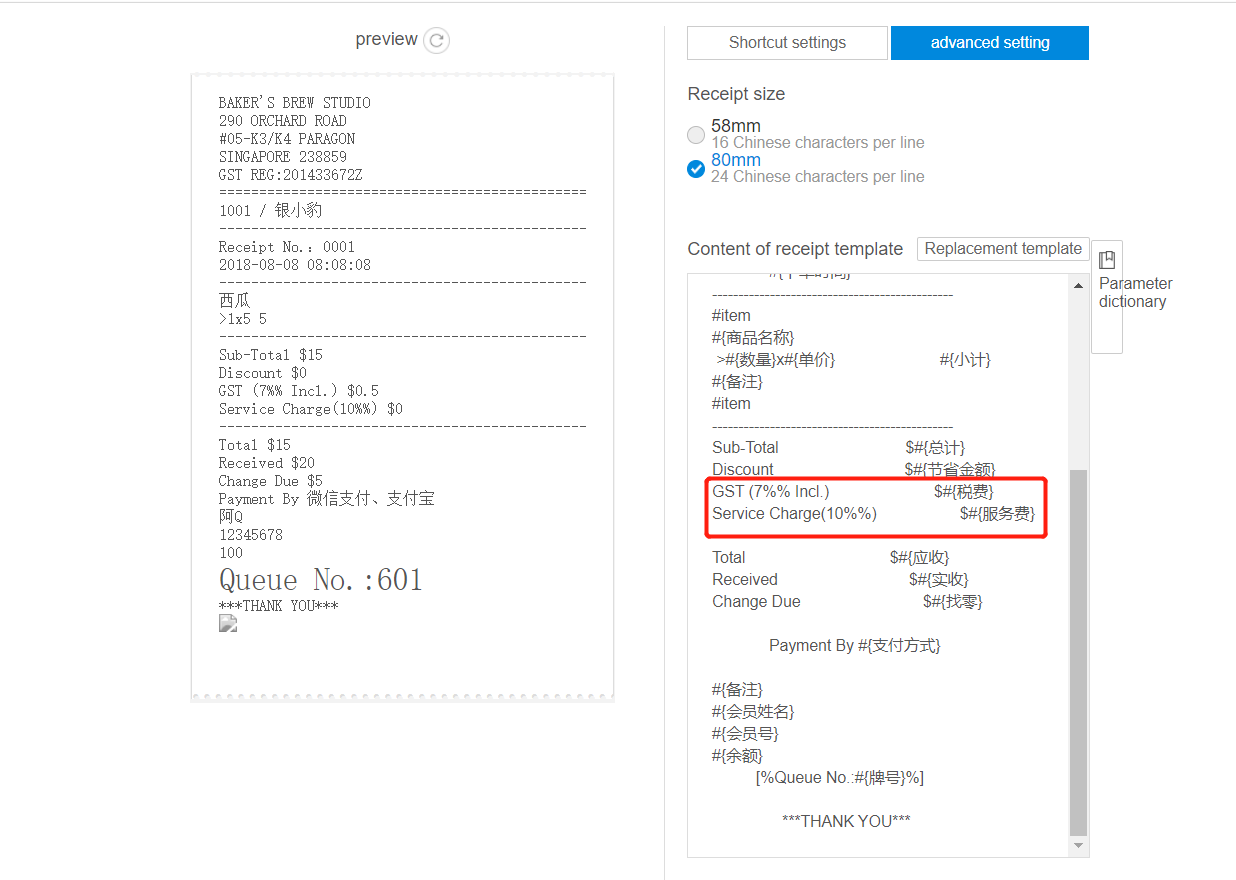Click the "#{商品名称}" template parameter
Viewport: 1236px width, 880px height.
click(753, 338)
